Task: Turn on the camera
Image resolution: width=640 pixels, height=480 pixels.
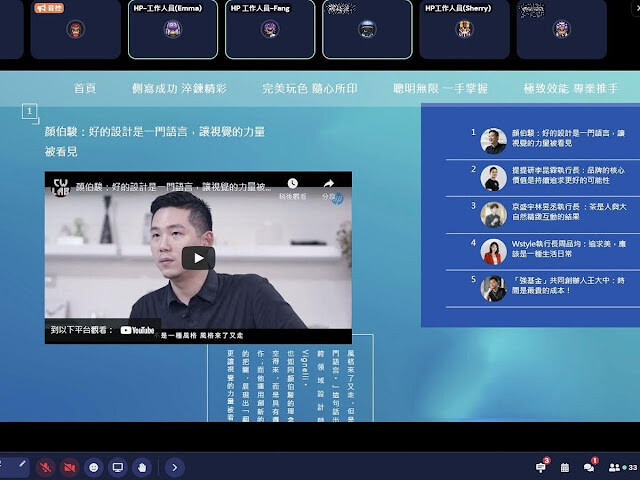Action: [69, 467]
